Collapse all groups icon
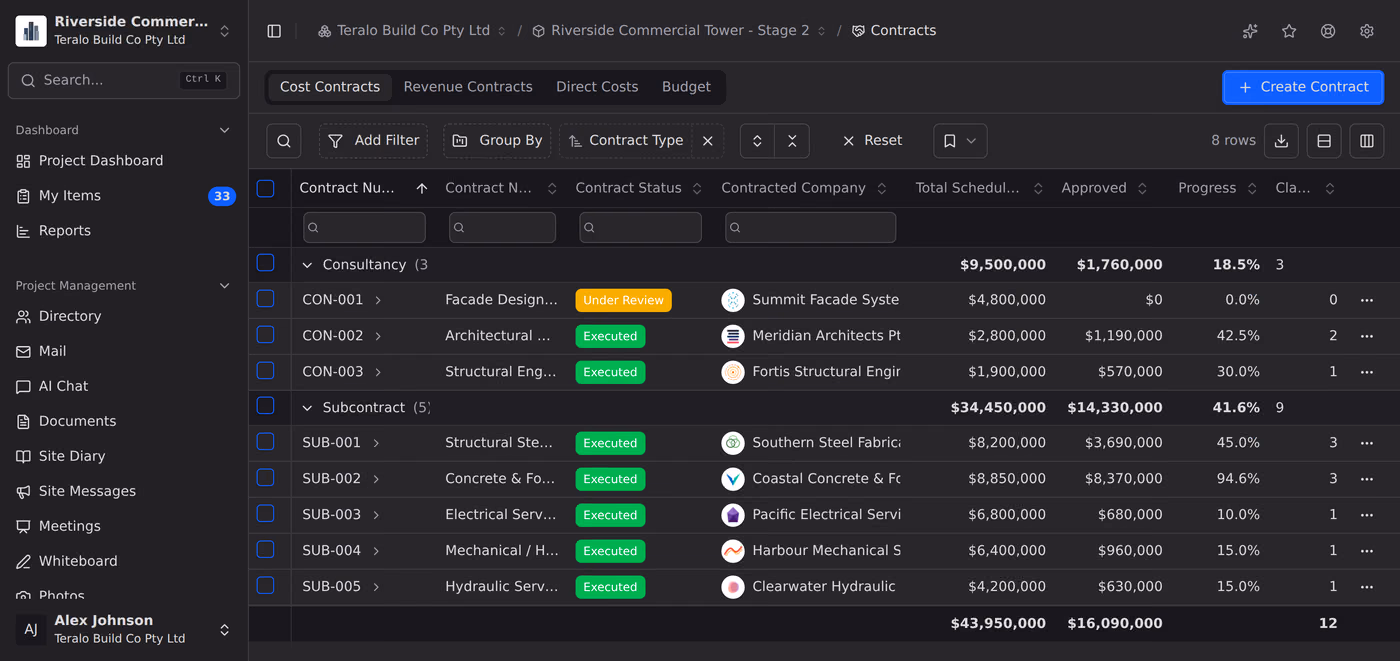The height and width of the screenshot is (661, 1400). [x=792, y=141]
